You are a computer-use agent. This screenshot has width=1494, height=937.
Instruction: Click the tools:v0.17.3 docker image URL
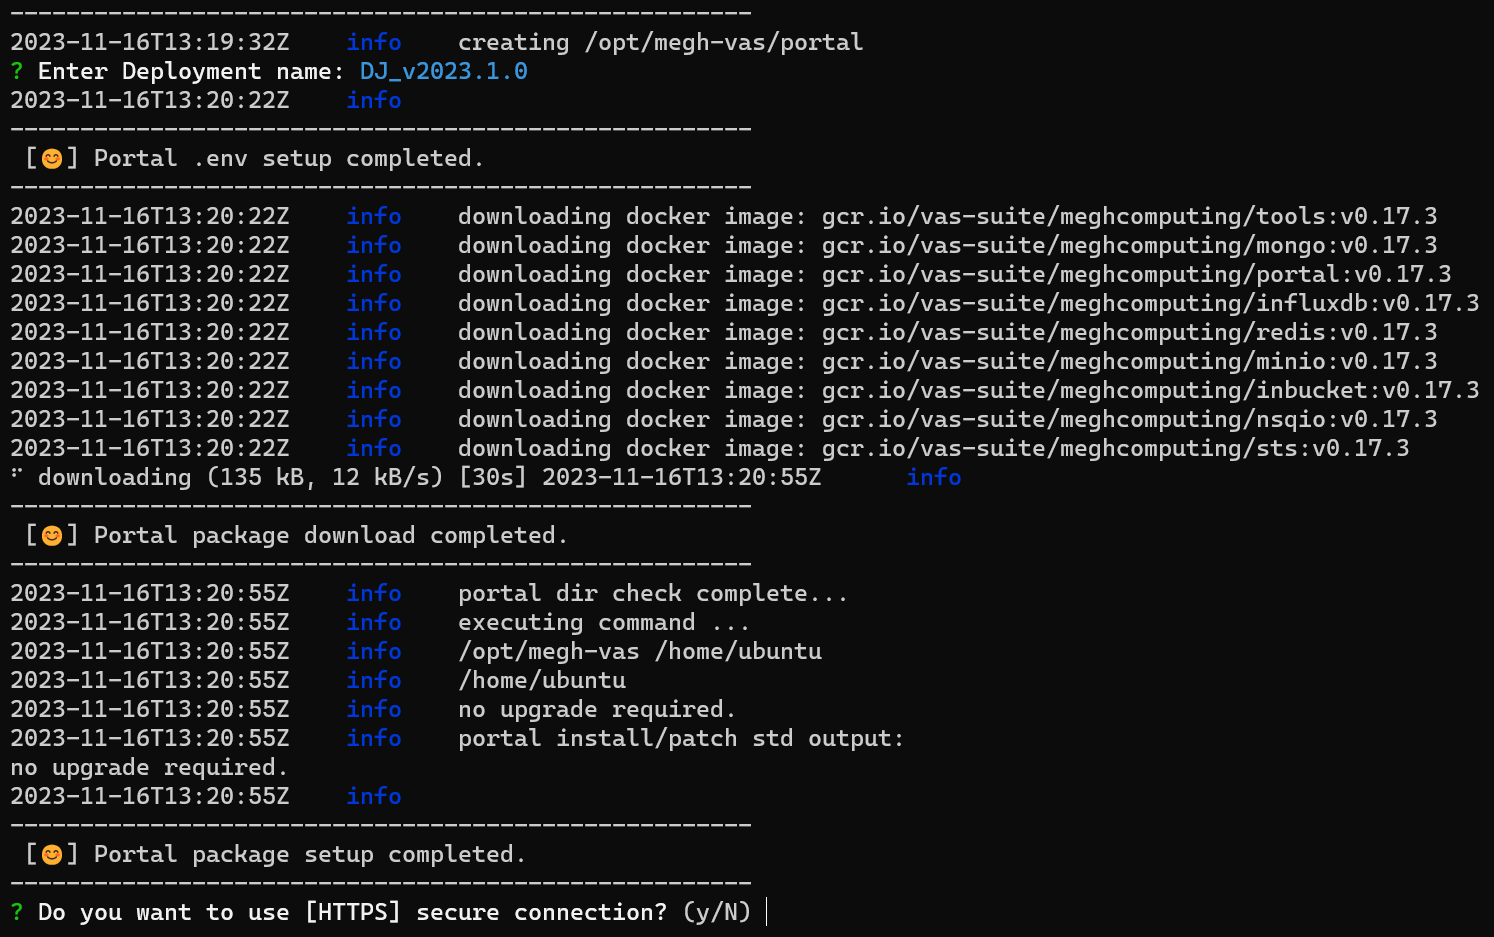[x=1129, y=217]
